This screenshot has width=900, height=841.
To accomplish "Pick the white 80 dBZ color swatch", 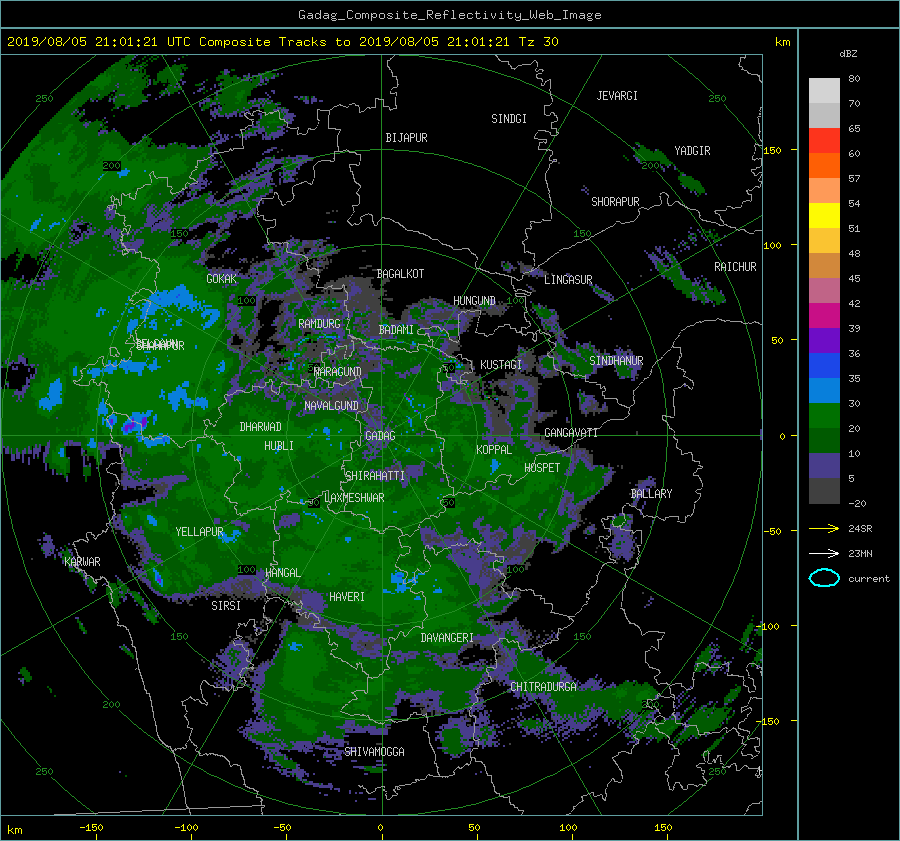I will click(824, 91).
